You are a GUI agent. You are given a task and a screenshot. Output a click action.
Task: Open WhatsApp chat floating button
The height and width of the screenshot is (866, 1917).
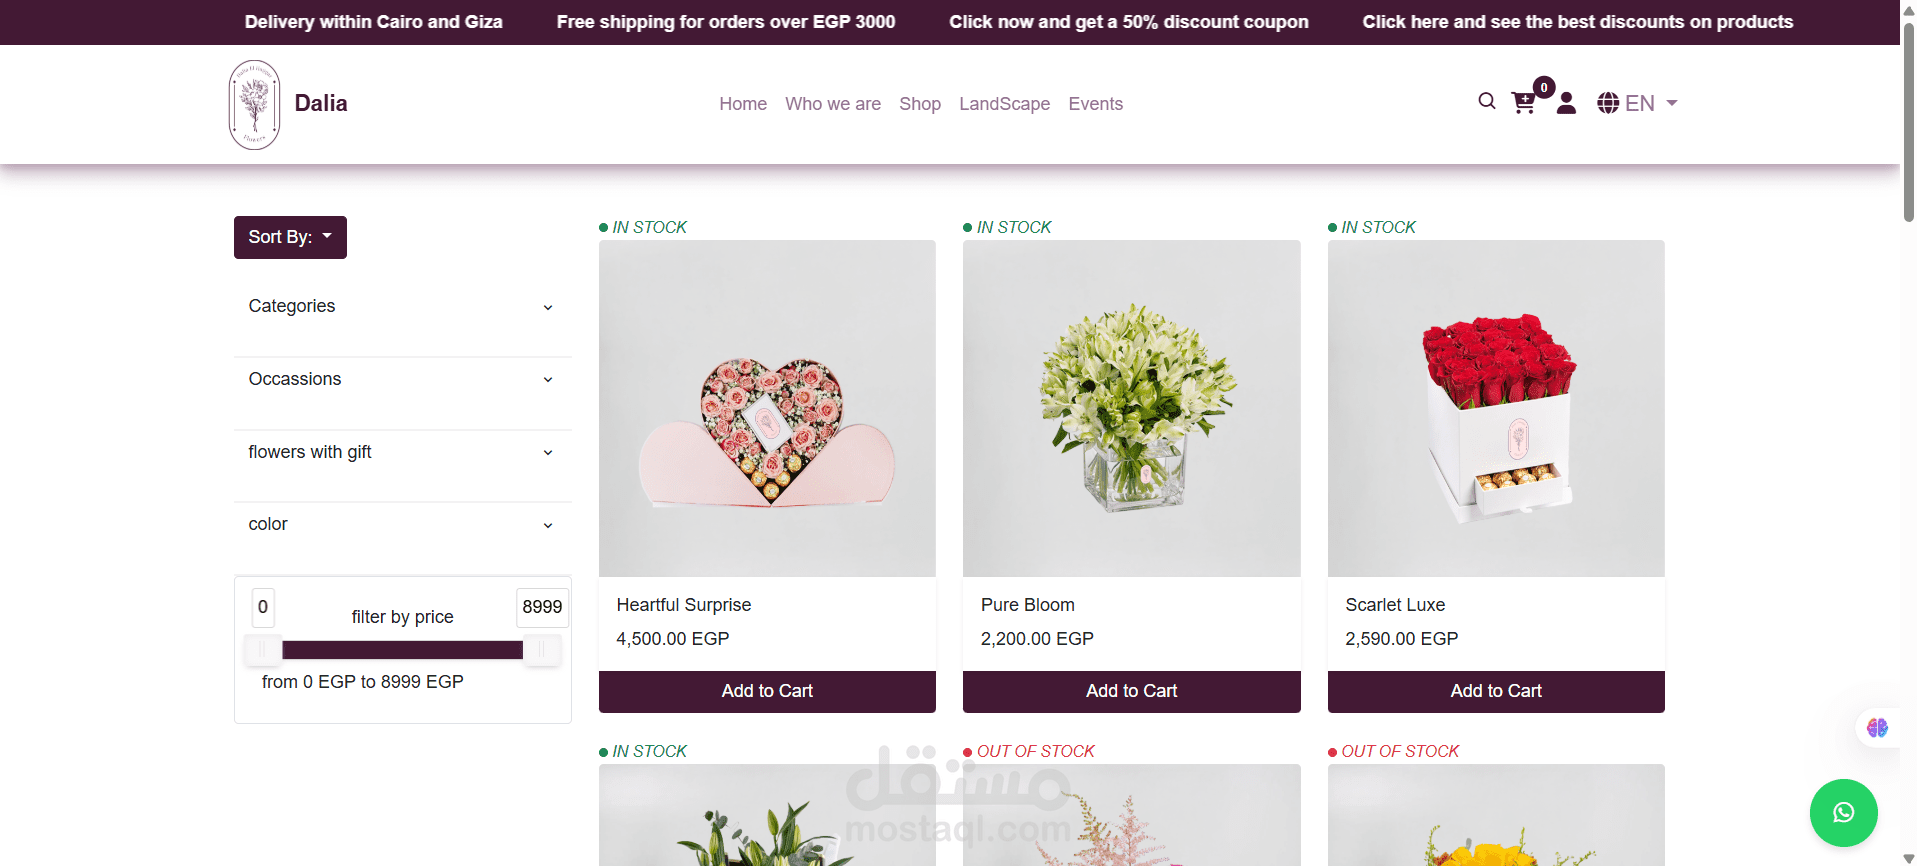coord(1843,813)
